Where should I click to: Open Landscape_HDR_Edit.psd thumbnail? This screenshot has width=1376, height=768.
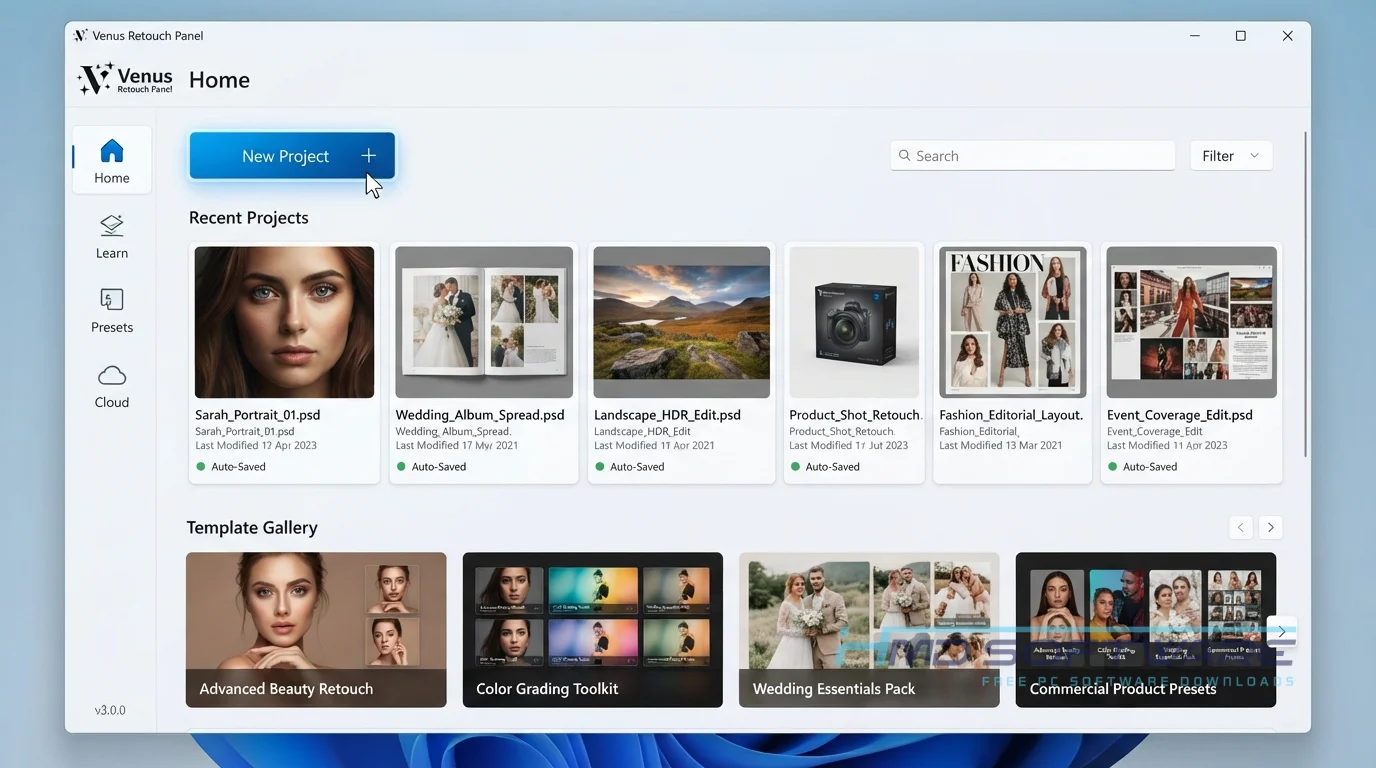tap(682, 322)
